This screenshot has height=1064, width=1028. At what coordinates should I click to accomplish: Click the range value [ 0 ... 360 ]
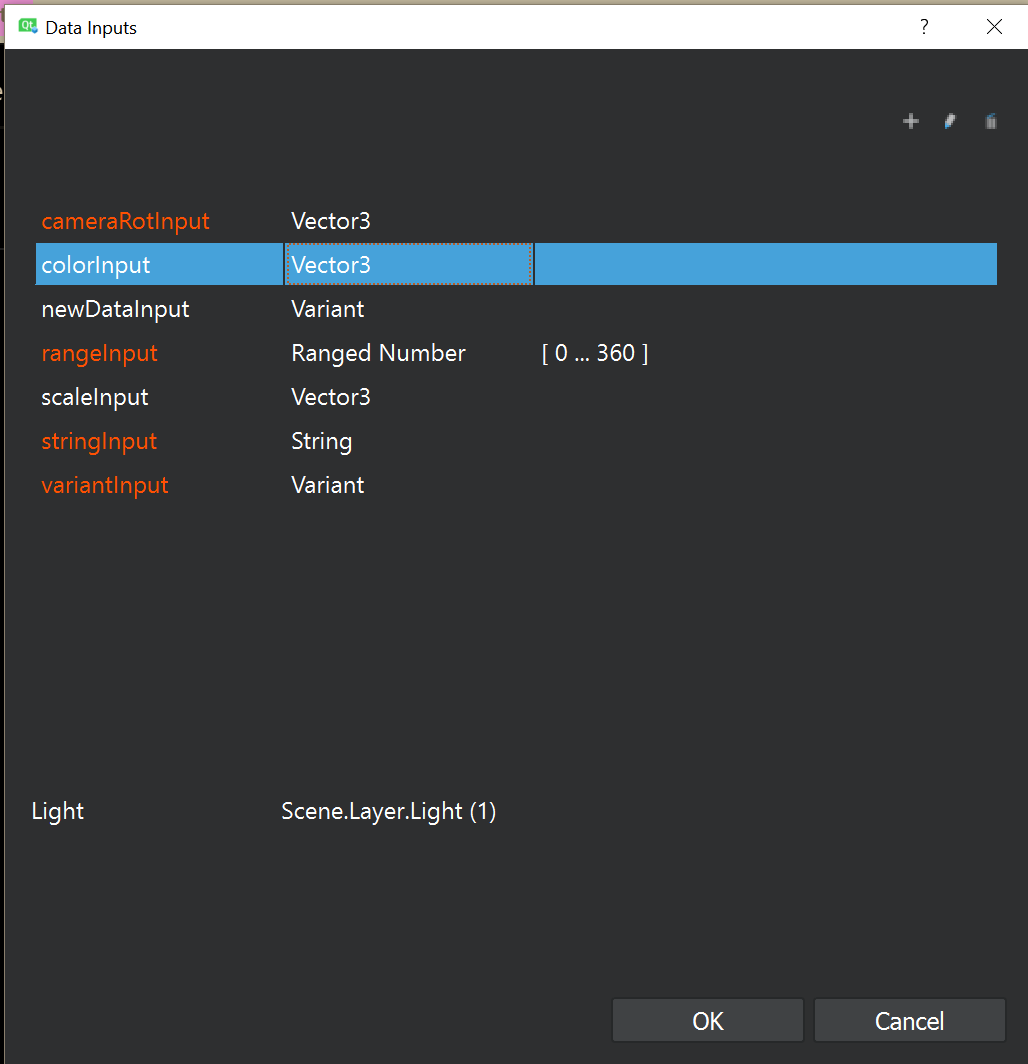[x=595, y=353]
